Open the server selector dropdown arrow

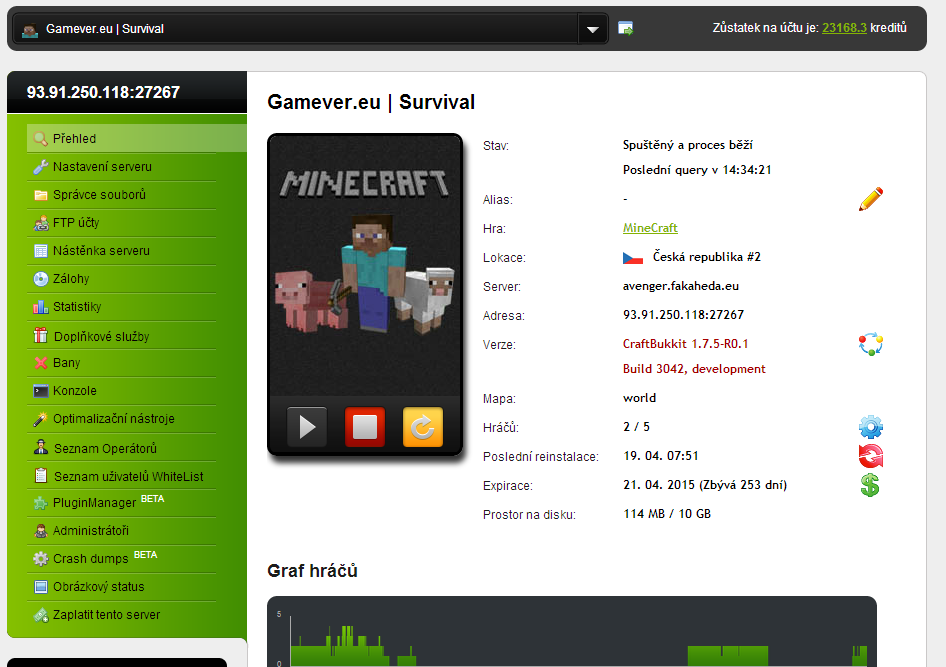click(x=592, y=29)
